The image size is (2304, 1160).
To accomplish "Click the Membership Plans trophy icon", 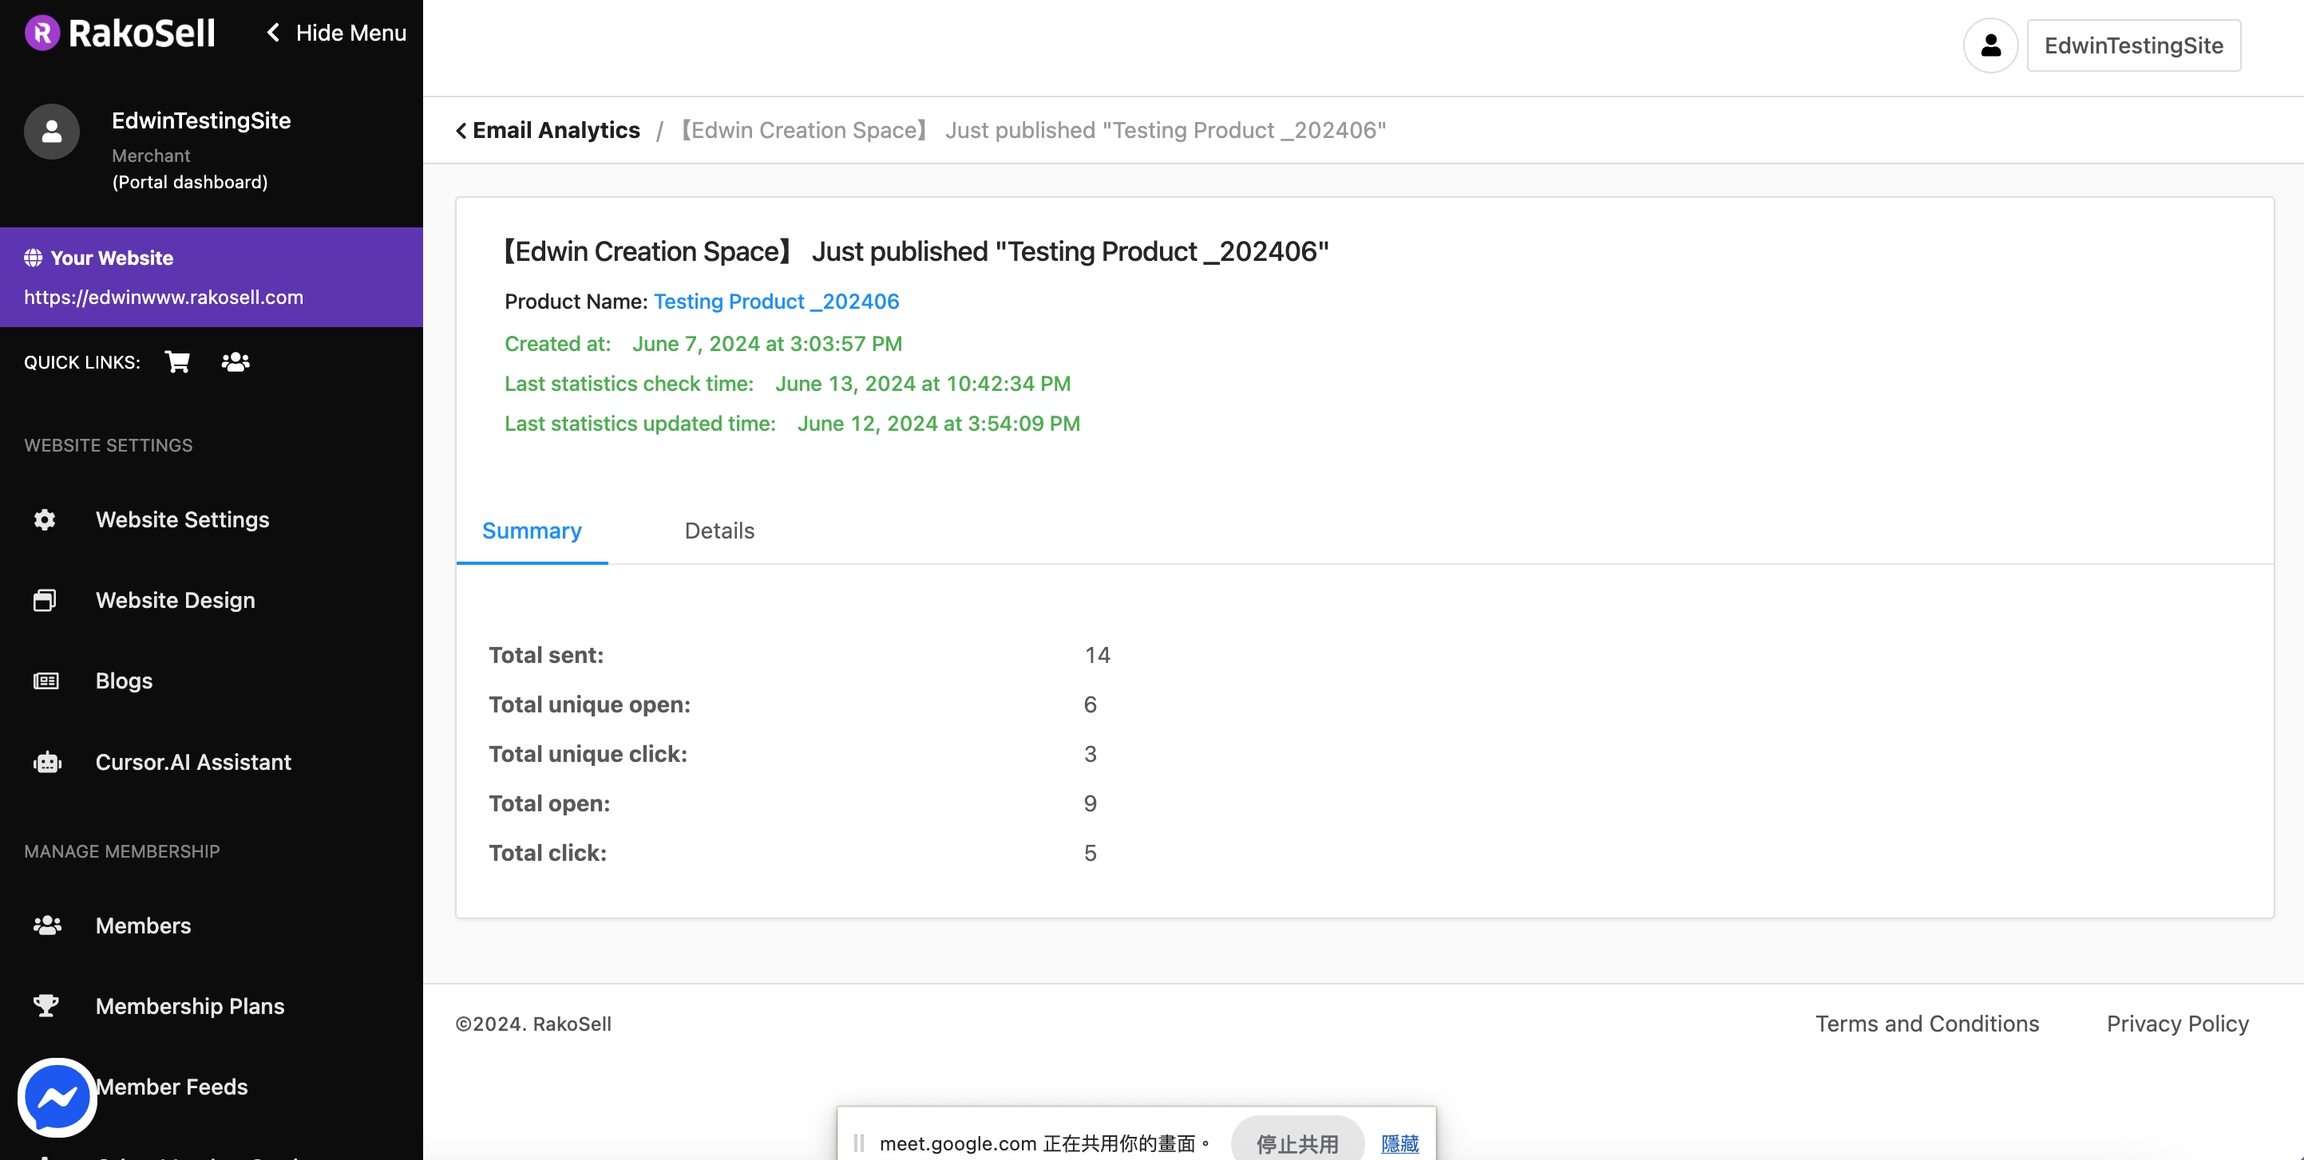I will pos(46,1006).
